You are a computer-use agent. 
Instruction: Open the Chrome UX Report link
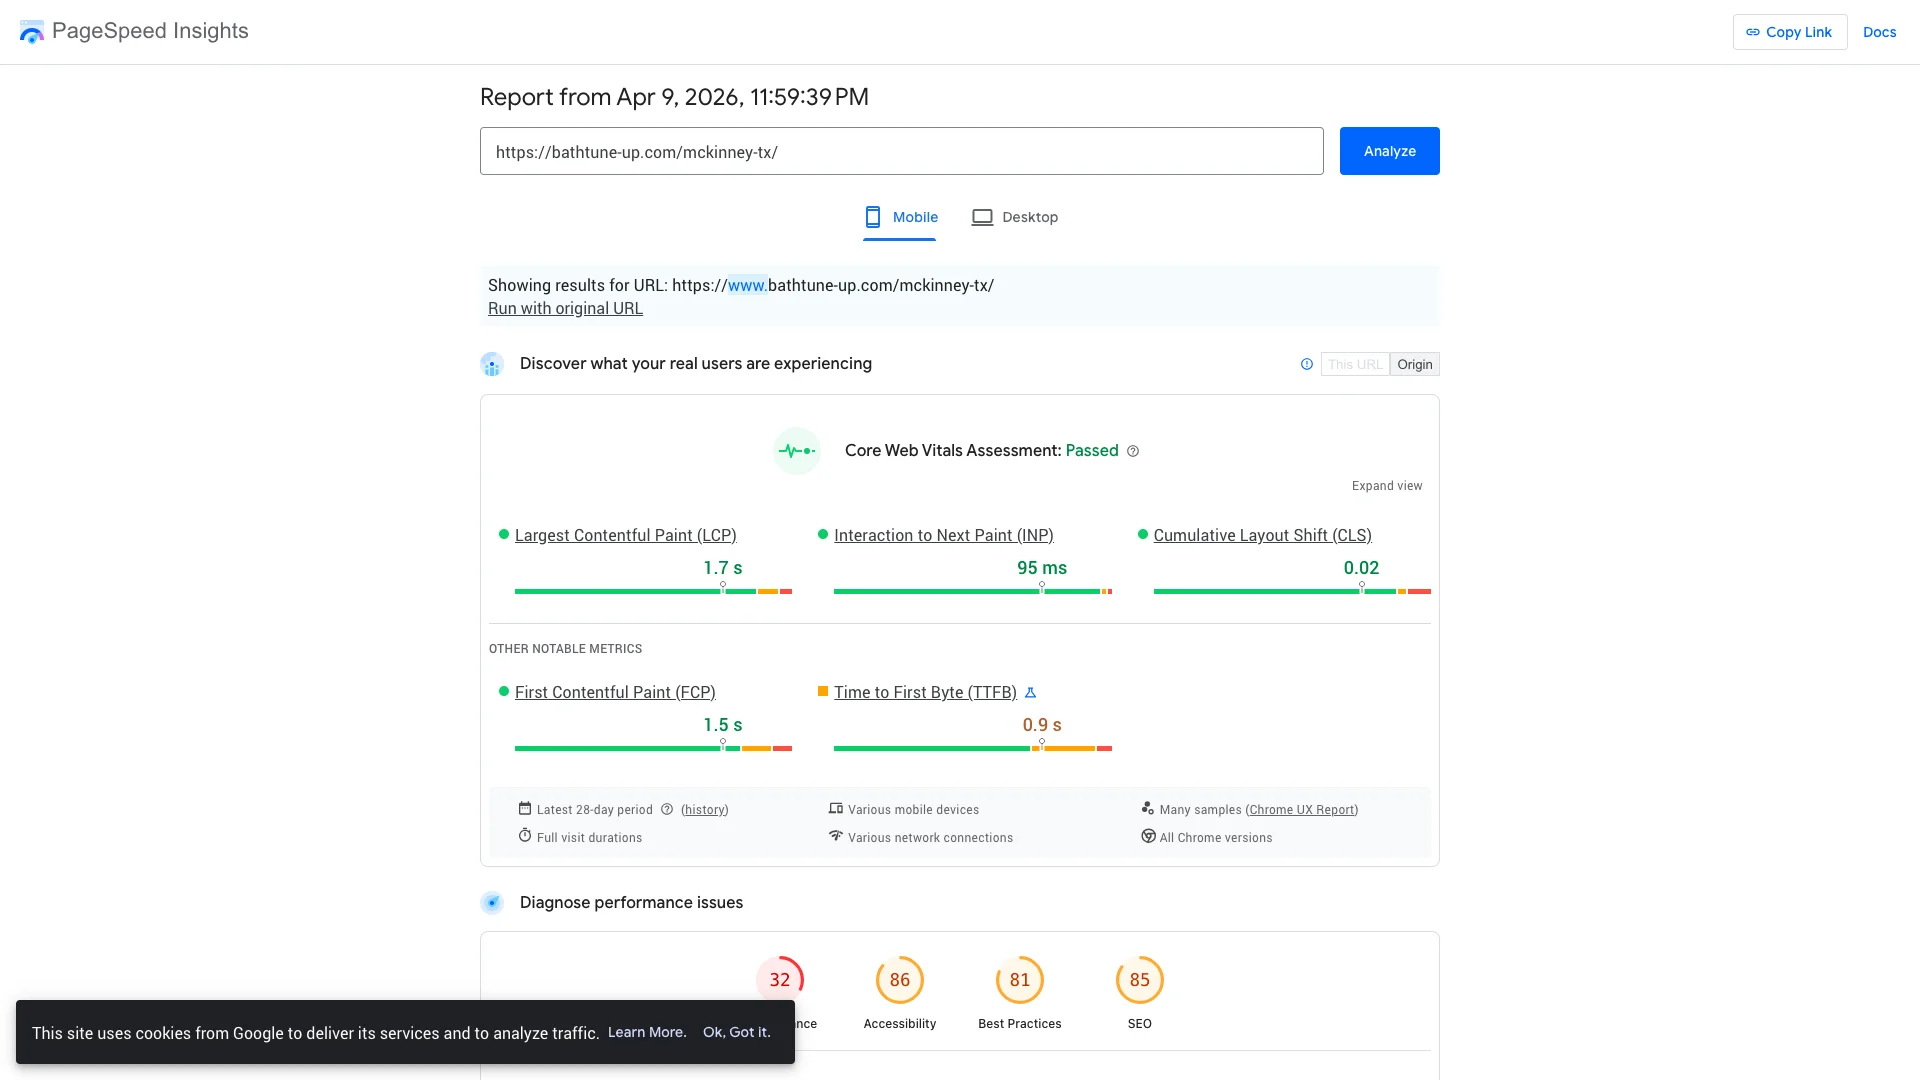[x=1301, y=809]
